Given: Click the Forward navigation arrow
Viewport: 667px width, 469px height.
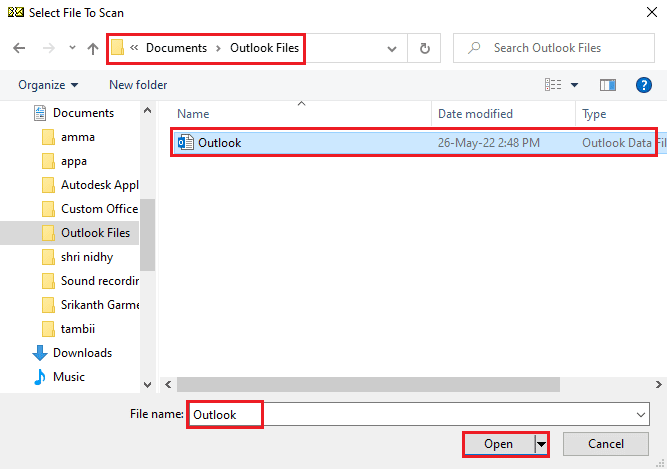Looking at the screenshot, I should [x=49, y=48].
